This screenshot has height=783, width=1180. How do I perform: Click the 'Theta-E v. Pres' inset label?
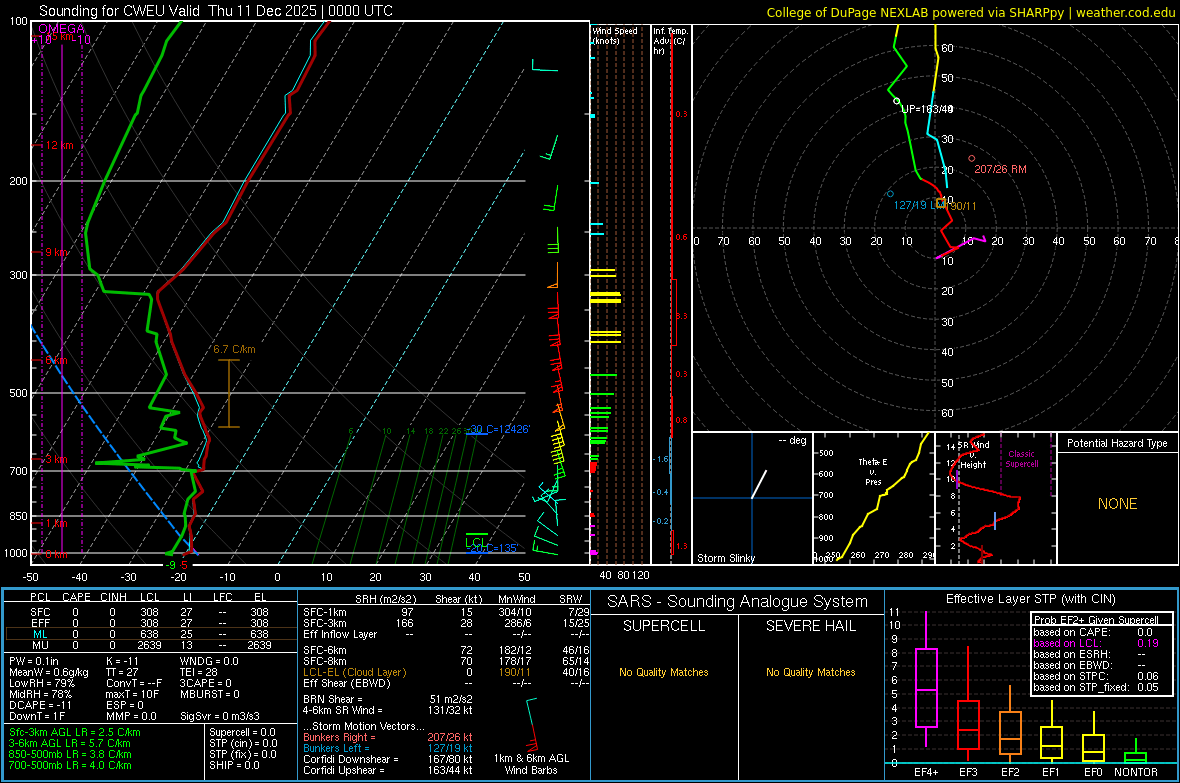pyautogui.click(x=873, y=472)
